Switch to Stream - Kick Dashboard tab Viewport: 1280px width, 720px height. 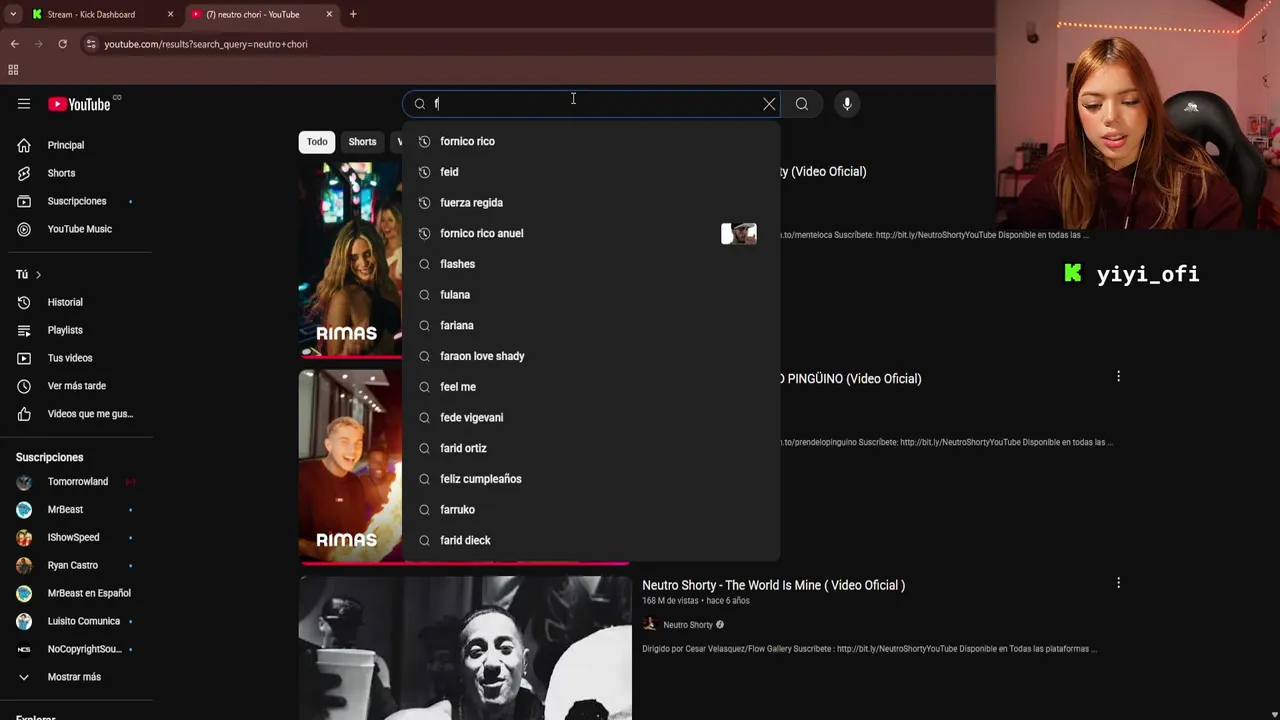(x=91, y=14)
